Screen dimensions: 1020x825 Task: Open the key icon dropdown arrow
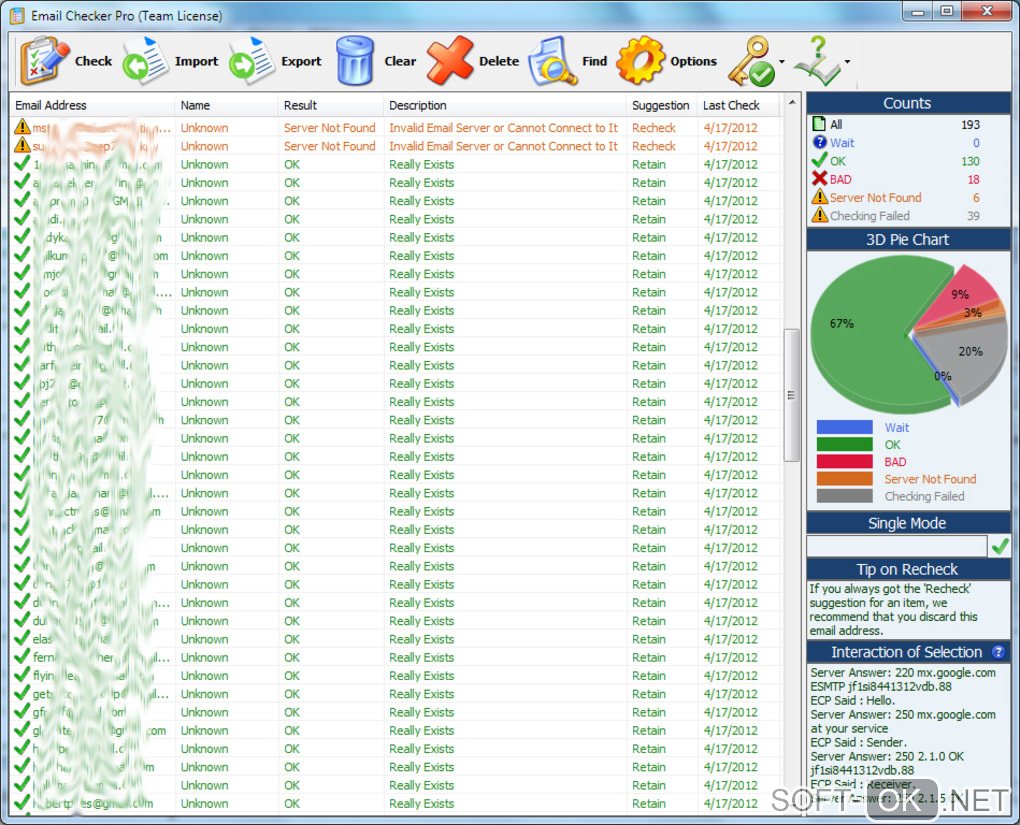[782, 62]
